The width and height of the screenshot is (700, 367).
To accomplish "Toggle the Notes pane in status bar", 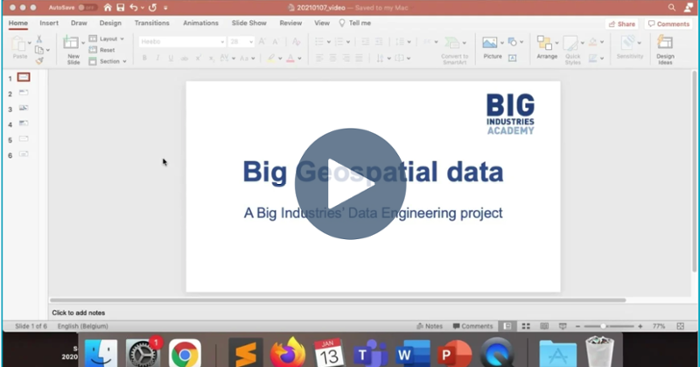I will 429,326.
